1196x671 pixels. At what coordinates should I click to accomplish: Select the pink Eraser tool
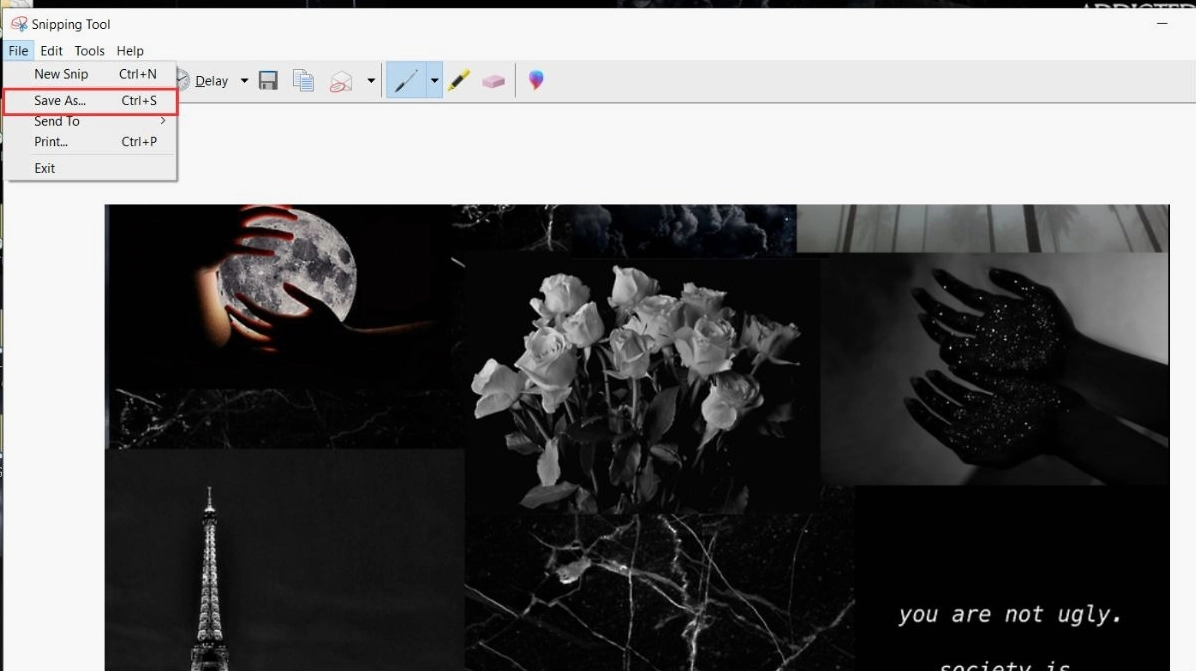click(x=493, y=81)
